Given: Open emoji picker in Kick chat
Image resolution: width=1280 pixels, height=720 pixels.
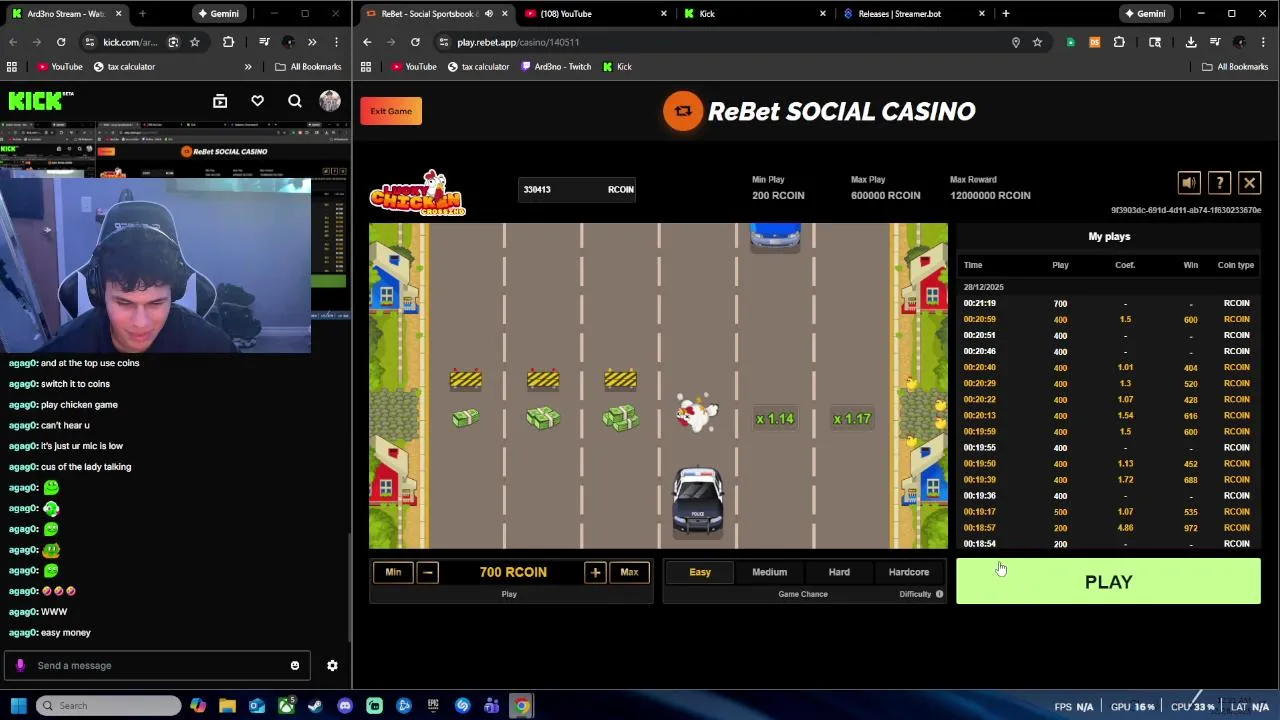Looking at the screenshot, I should [294, 665].
